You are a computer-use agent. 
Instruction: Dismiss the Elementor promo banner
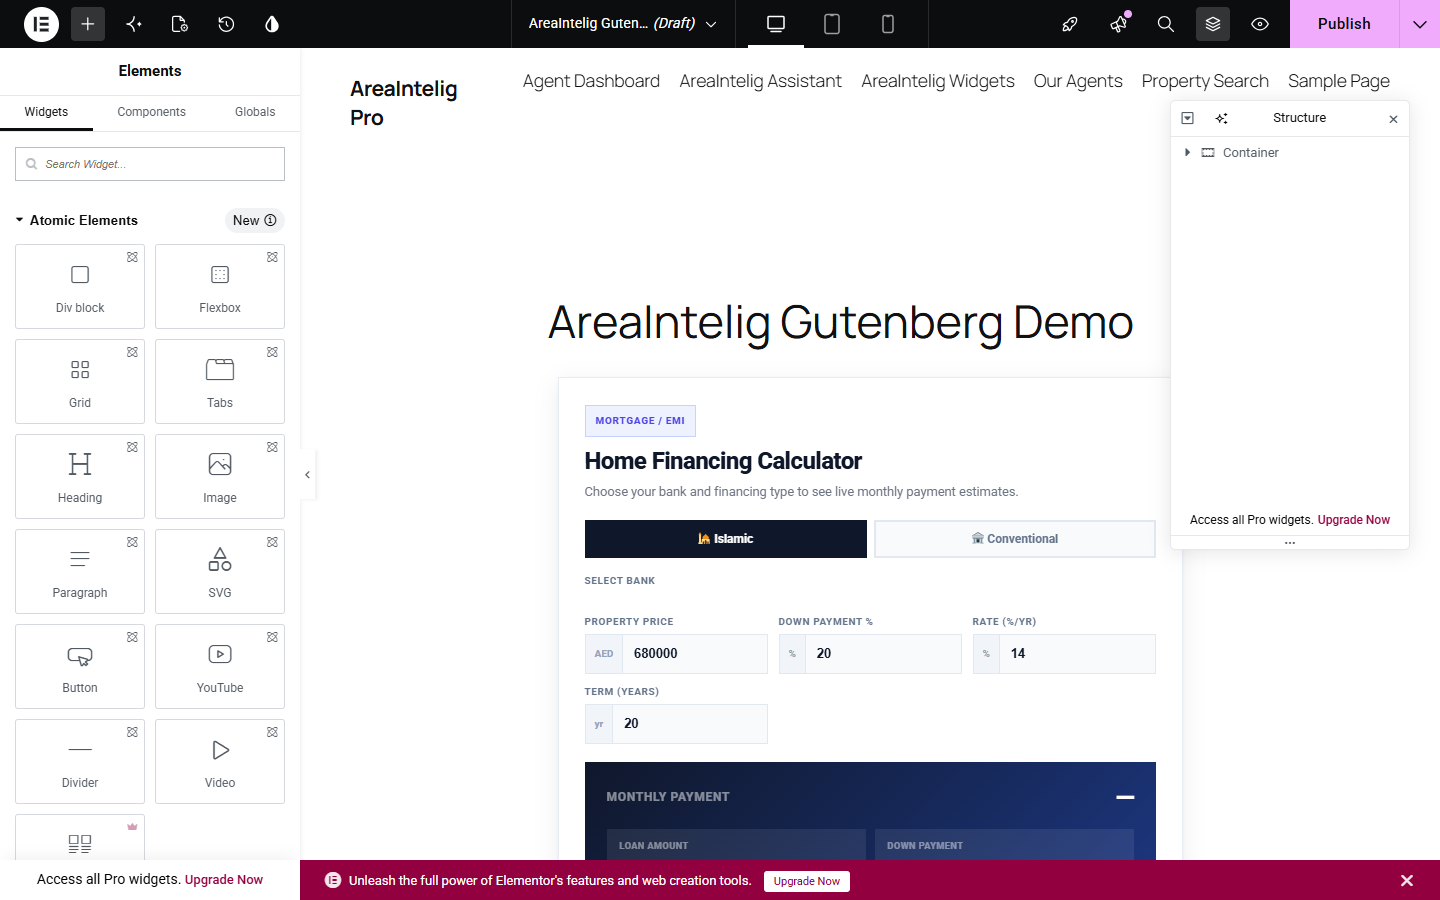[x=1407, y=880]
